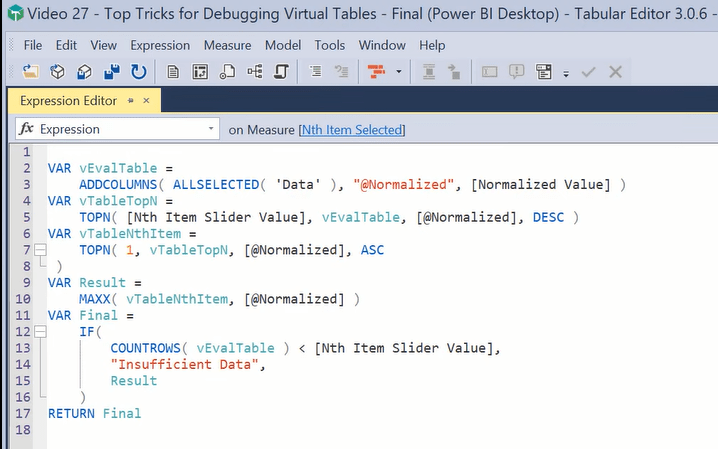Viewport: 718px width, 449px height.
Task: Click the new DAX script document icon
Action: click(173, 72)
